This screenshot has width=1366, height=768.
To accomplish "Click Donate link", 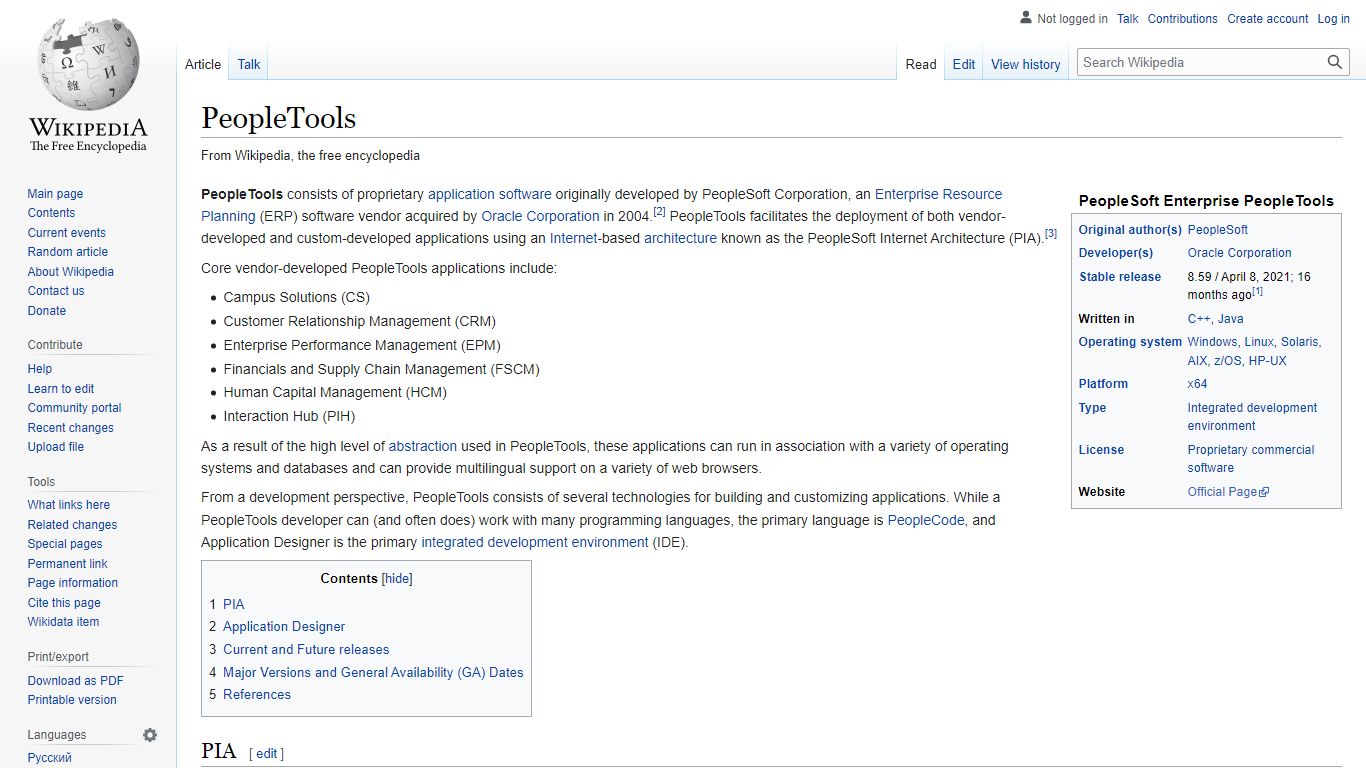I will pyautogui.click(x=47, y=311).
